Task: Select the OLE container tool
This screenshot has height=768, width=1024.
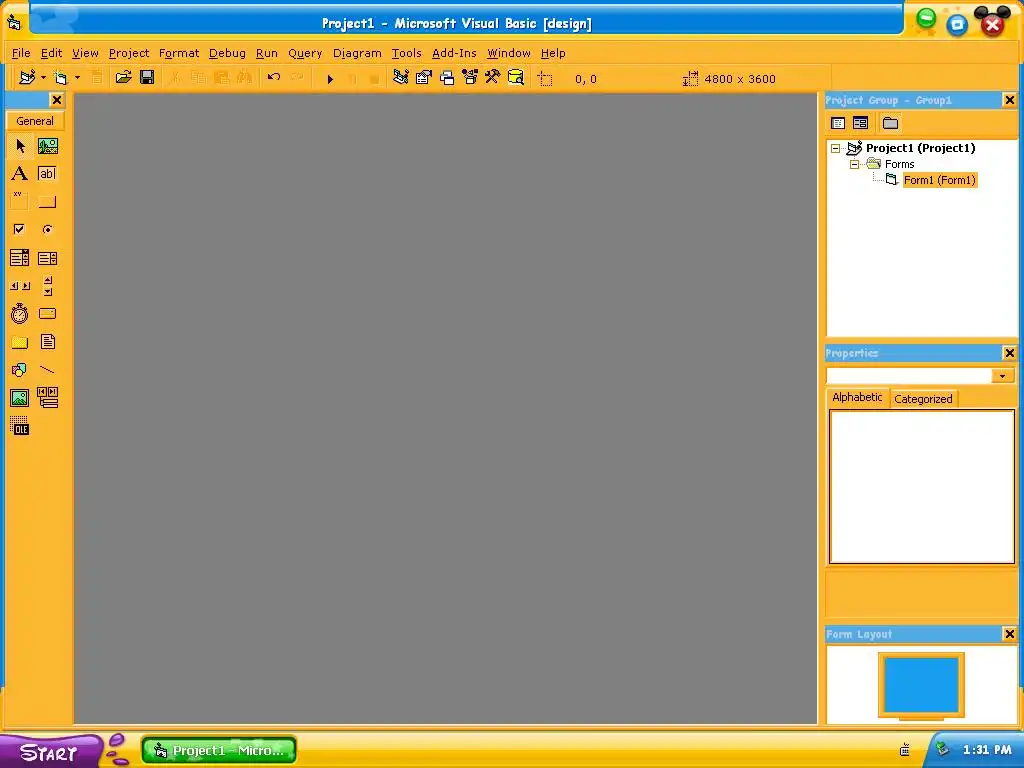Action: pos(20,426)
